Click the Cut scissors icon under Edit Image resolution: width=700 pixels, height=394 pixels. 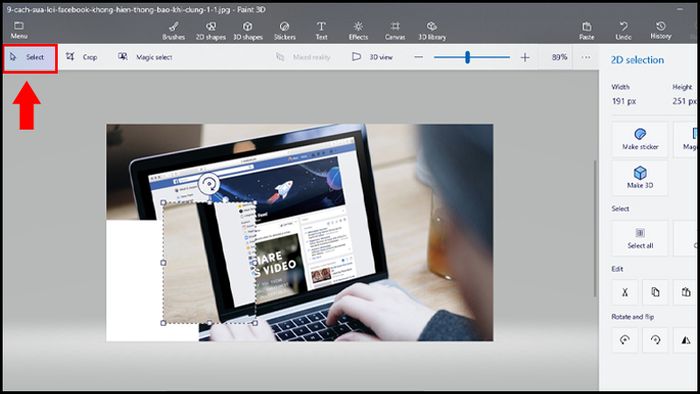pos(625,292)
